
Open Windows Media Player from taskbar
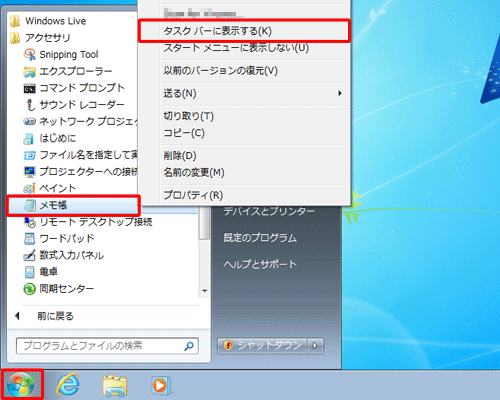pyautogui.click(x=161, y=386)
